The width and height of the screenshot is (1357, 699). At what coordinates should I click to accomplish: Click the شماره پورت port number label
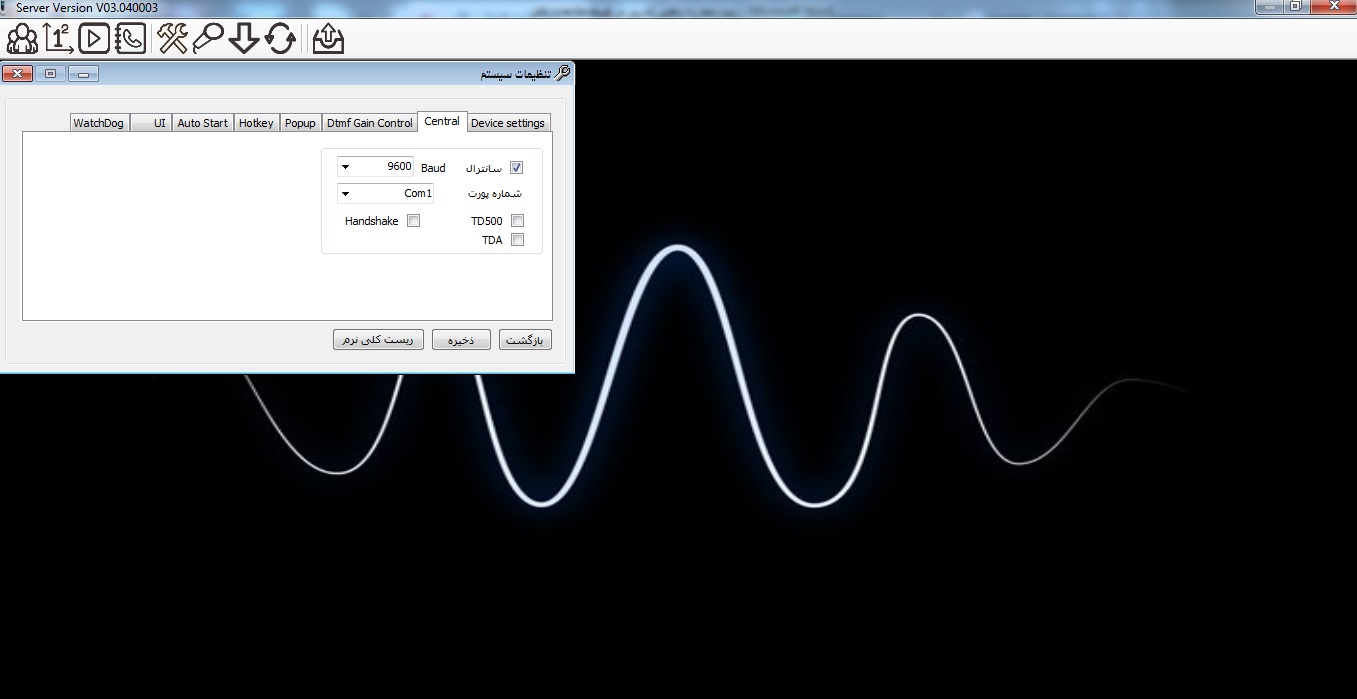(495, 194)
